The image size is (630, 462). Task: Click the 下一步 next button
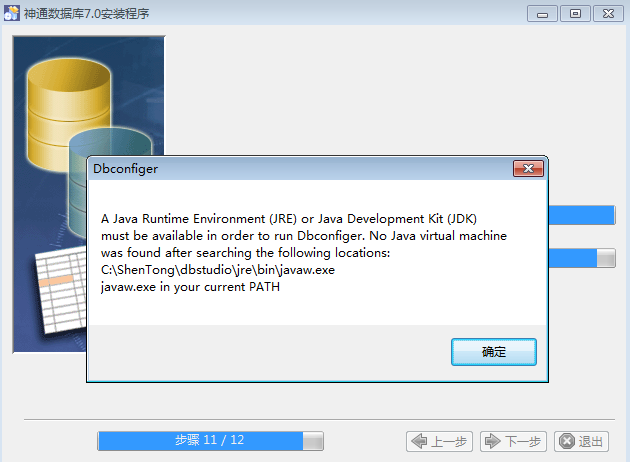(x=513, y=442)
